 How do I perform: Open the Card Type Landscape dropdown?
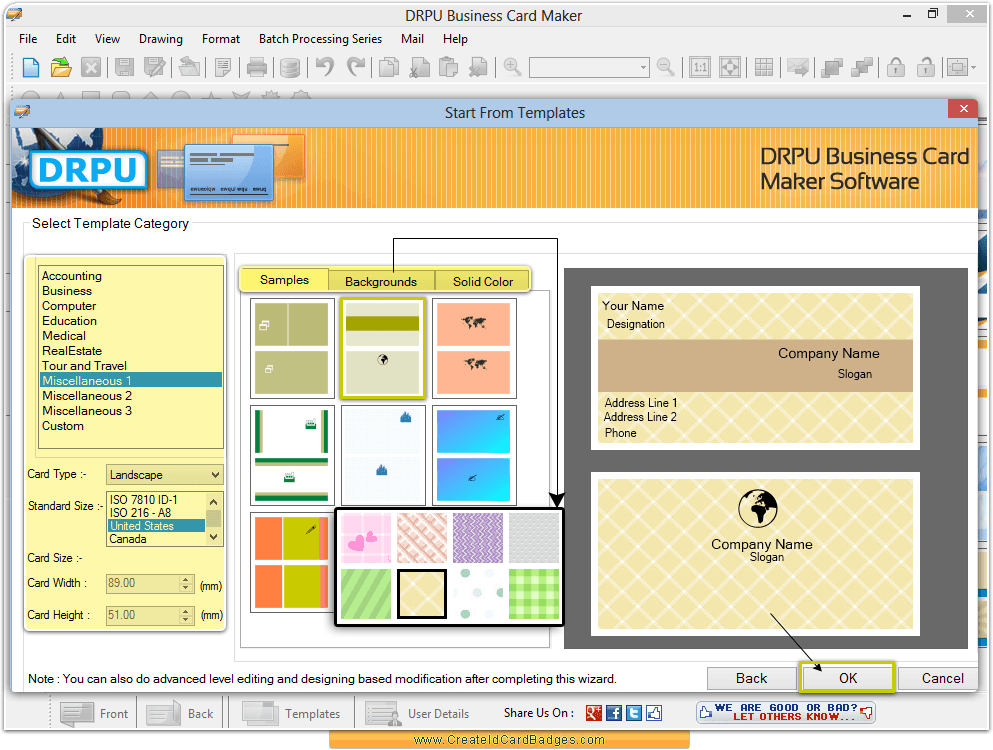[x=165, y=474]
